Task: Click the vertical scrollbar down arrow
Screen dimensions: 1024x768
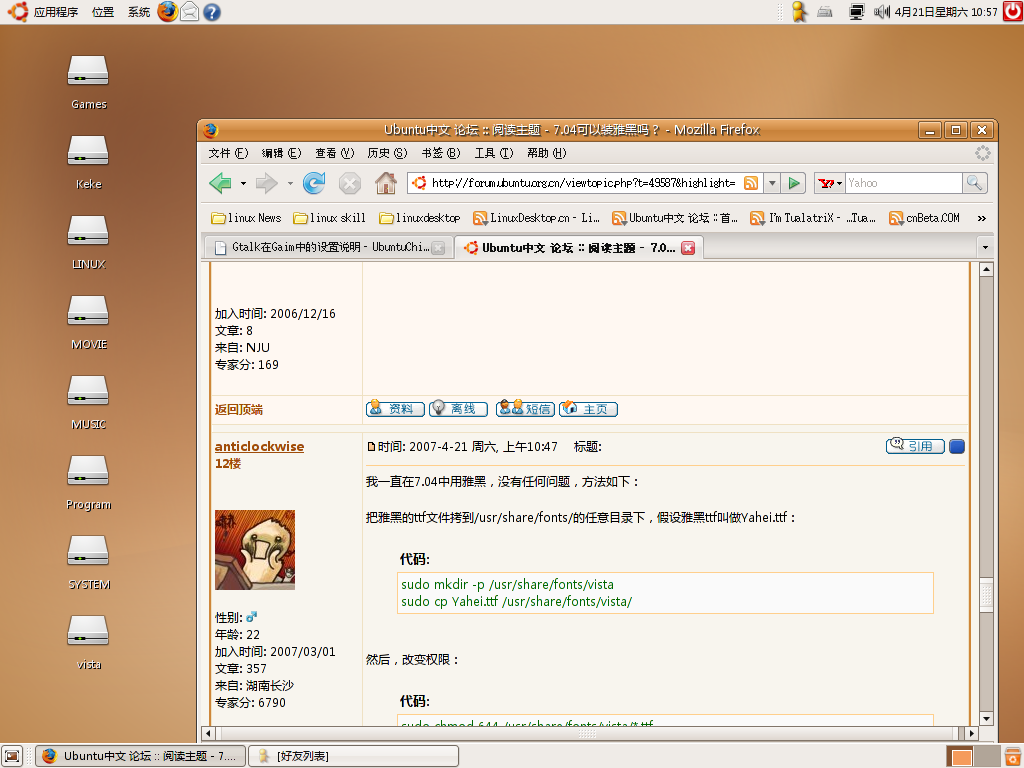Action: pyautogui.click(x=986, y=719)
